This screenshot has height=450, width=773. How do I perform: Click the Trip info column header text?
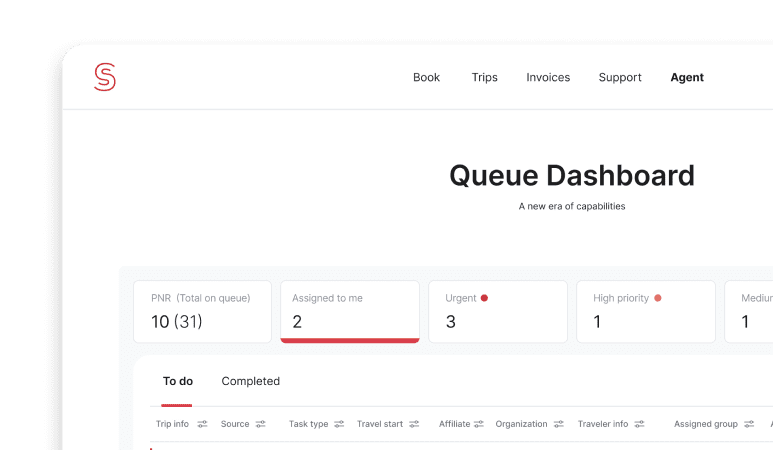(x=172, y=424)
